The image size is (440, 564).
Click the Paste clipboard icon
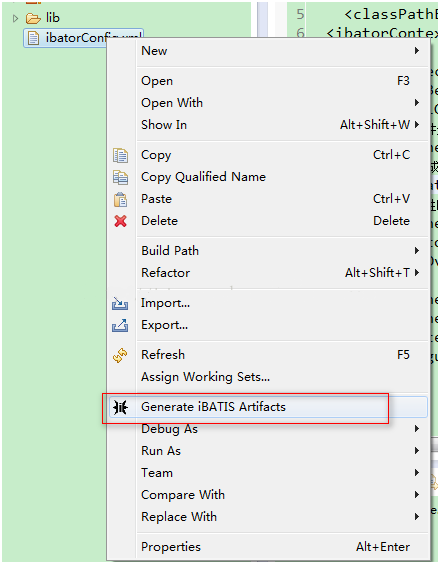(x=120, y=200)
